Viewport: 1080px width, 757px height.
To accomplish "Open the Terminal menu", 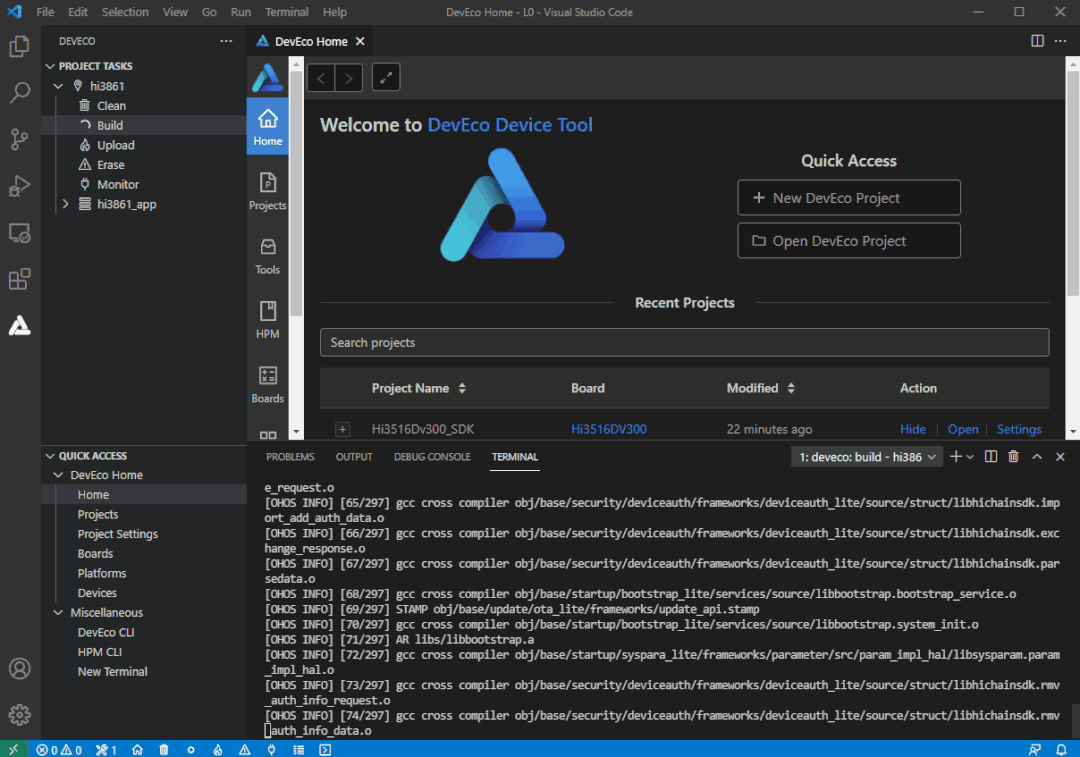I will pyautogui.click(x=287, y=12).
